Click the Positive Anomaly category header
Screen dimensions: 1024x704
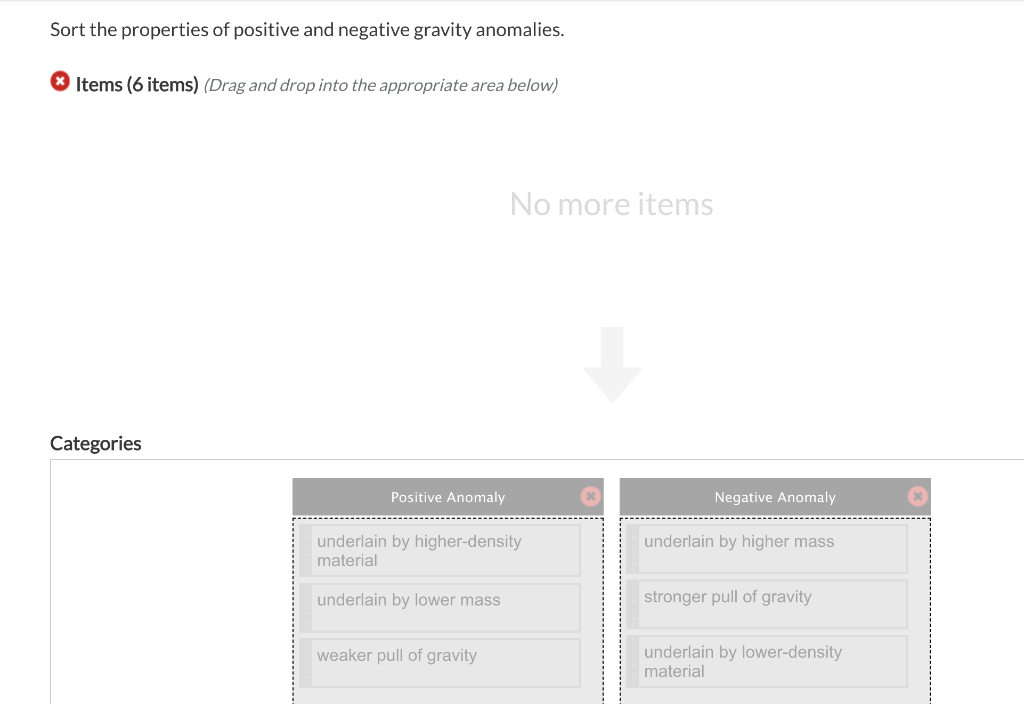click(447, 496)
